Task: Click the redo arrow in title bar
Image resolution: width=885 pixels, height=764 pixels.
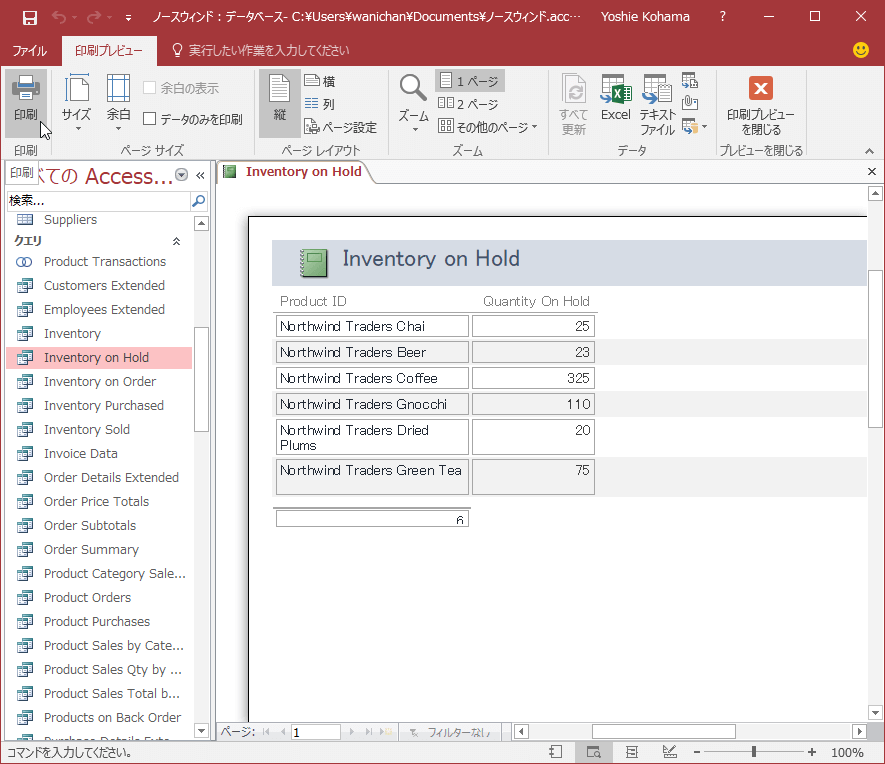Action: (93, 17)
